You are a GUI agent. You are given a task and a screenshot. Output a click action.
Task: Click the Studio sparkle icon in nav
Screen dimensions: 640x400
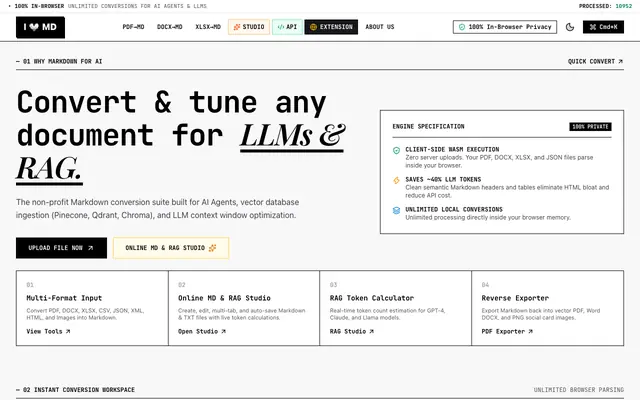coord(236,27)
